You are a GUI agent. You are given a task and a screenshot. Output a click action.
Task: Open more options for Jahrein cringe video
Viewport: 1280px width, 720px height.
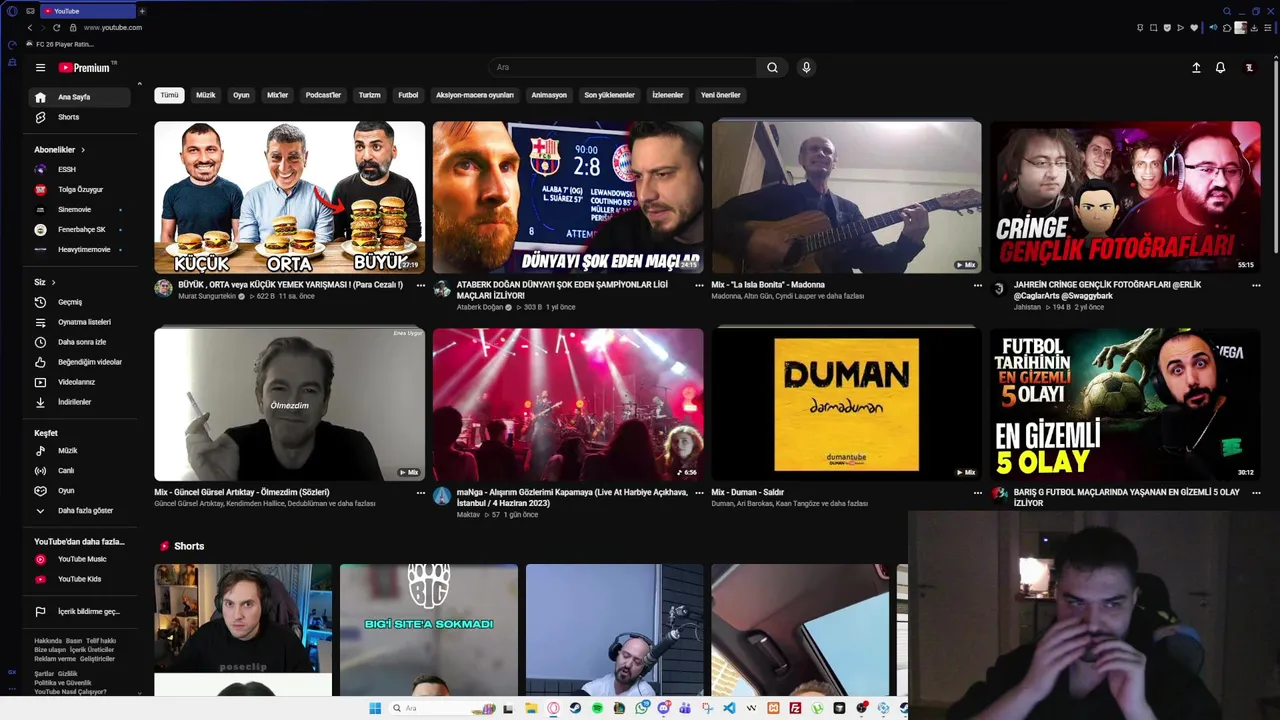[x=1256, y=285]
